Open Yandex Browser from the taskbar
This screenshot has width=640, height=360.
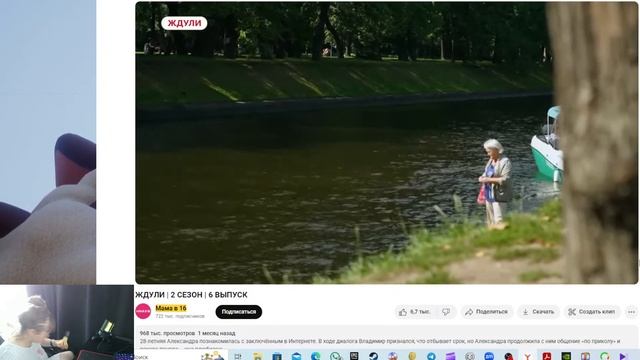527,356
